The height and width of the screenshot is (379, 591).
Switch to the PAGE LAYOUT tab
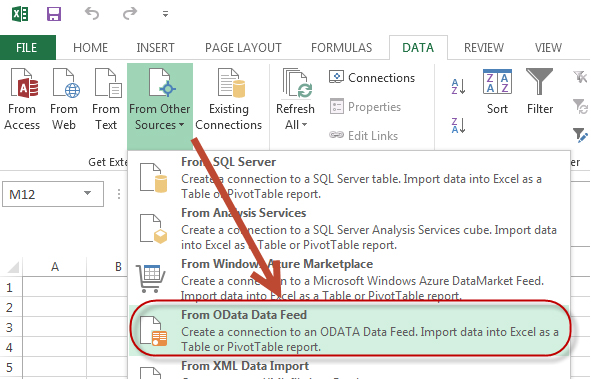click(x=243, y=47)
